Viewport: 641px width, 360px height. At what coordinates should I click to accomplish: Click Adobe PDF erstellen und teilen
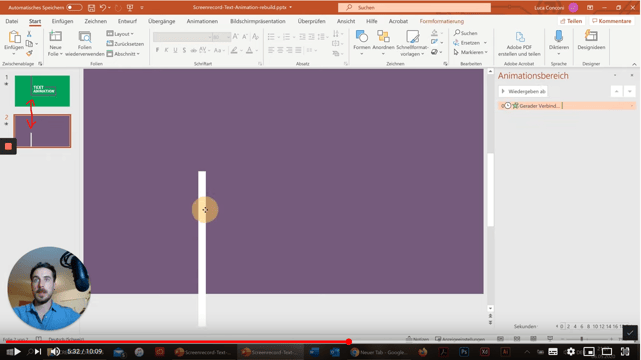(519, 43)
